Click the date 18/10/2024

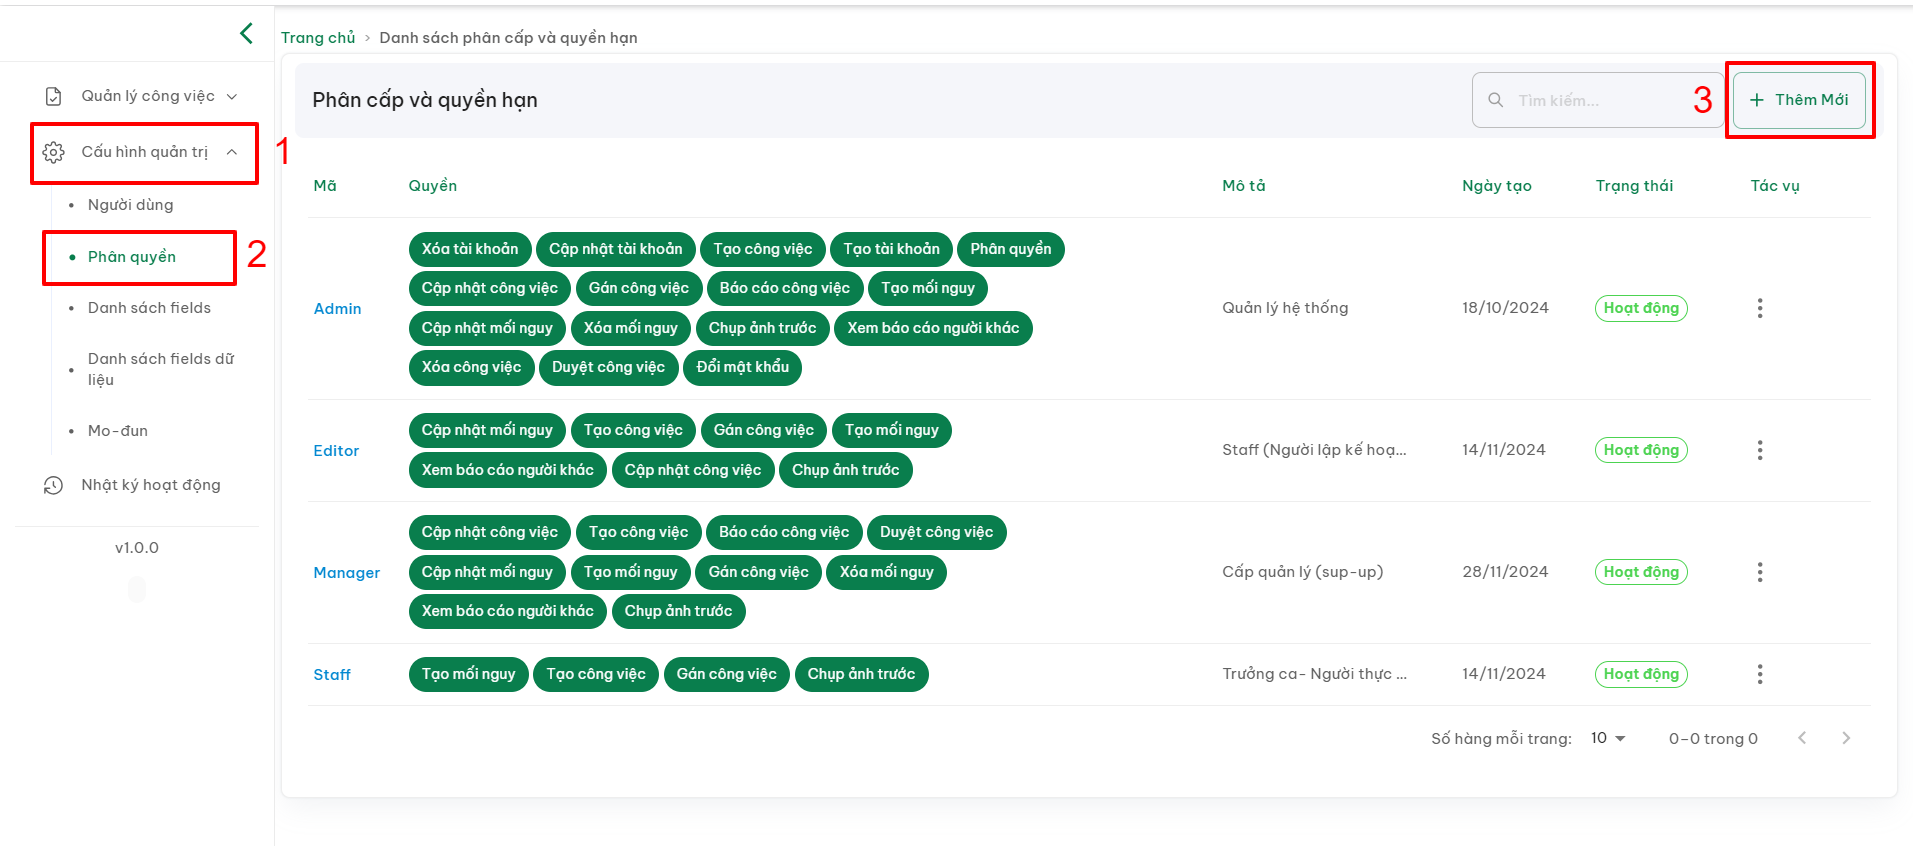(1505, 308)
